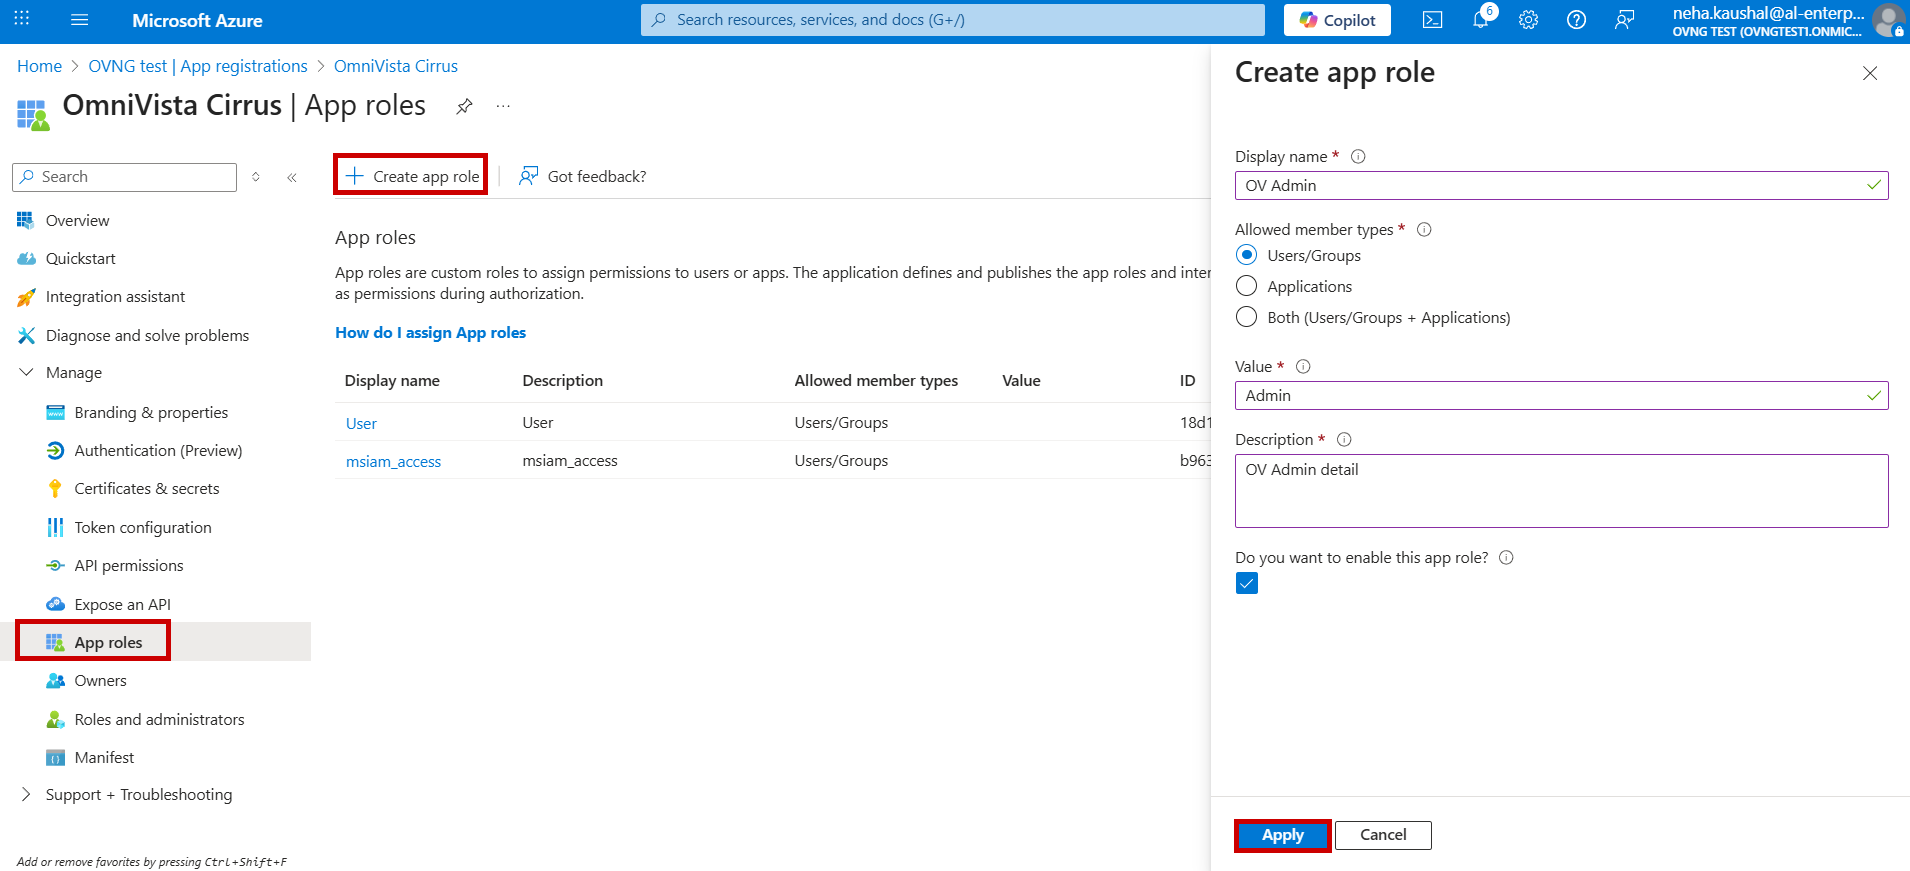Expand Support + Troubleshooting section
Screen dimensions: 1910x871
[26, 794]
